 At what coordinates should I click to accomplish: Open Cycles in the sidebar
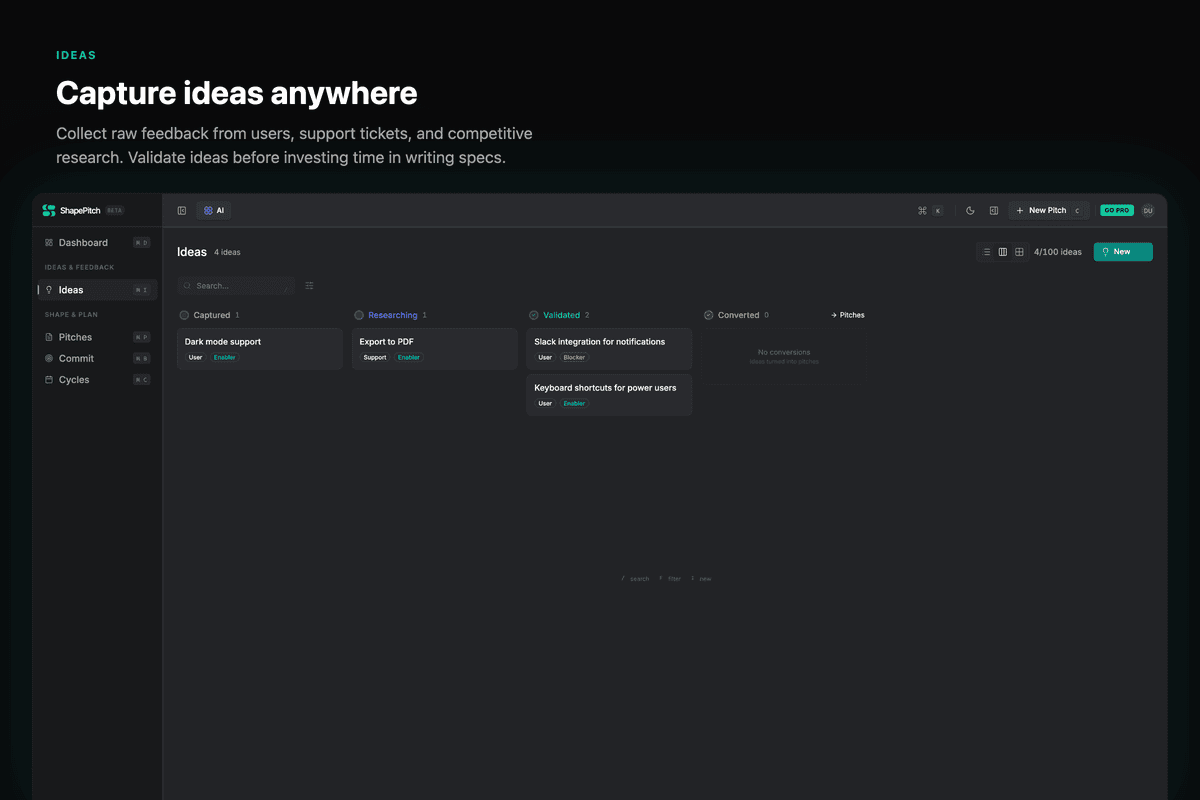point(74,380)
